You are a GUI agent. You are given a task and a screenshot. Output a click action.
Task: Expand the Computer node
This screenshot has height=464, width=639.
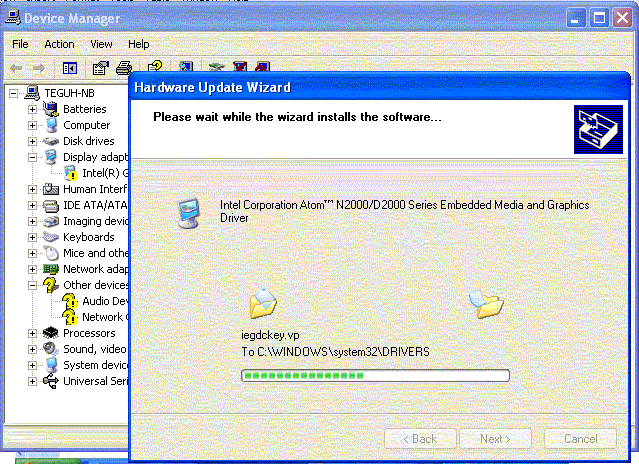pos(33,125)
